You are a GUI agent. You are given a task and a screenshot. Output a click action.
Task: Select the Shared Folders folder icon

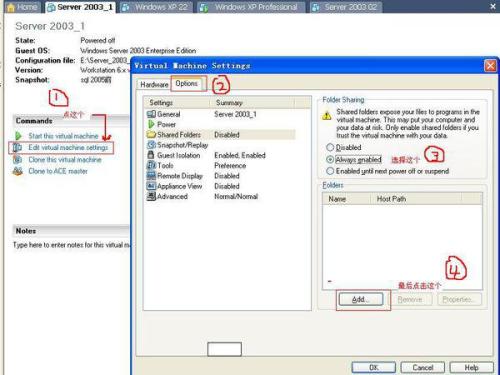151,135
